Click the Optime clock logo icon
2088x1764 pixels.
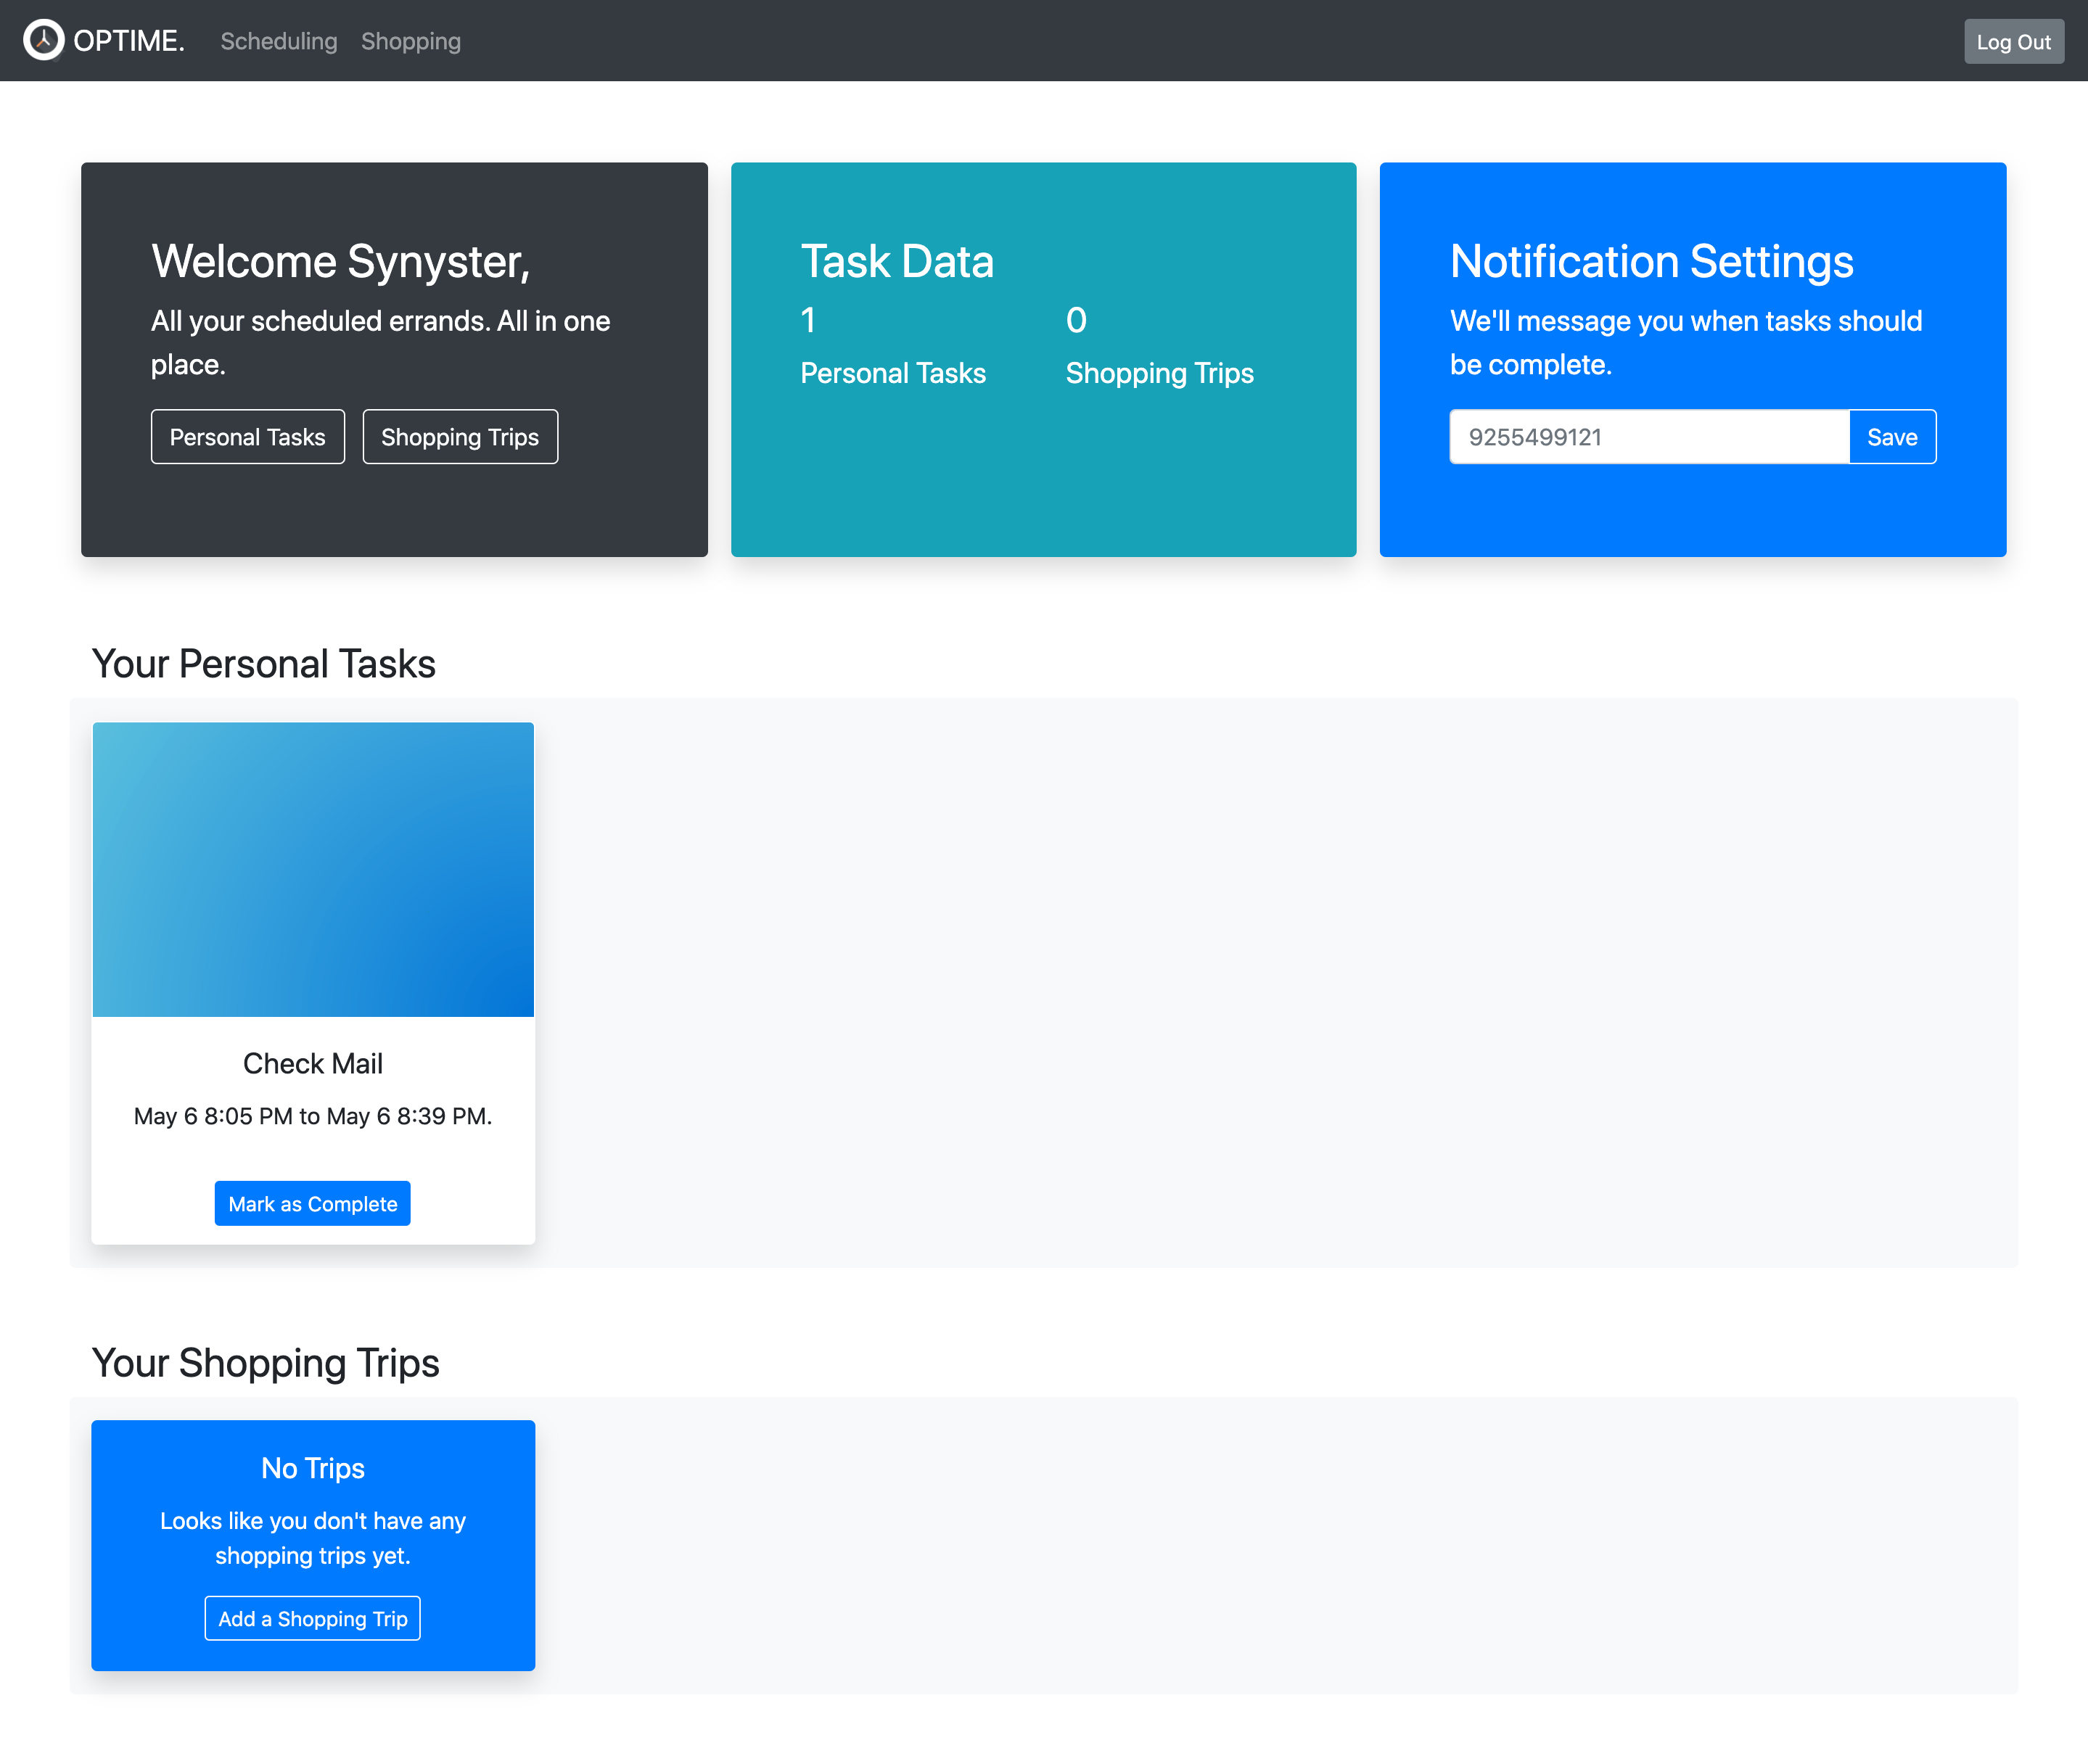click(43, 40)
